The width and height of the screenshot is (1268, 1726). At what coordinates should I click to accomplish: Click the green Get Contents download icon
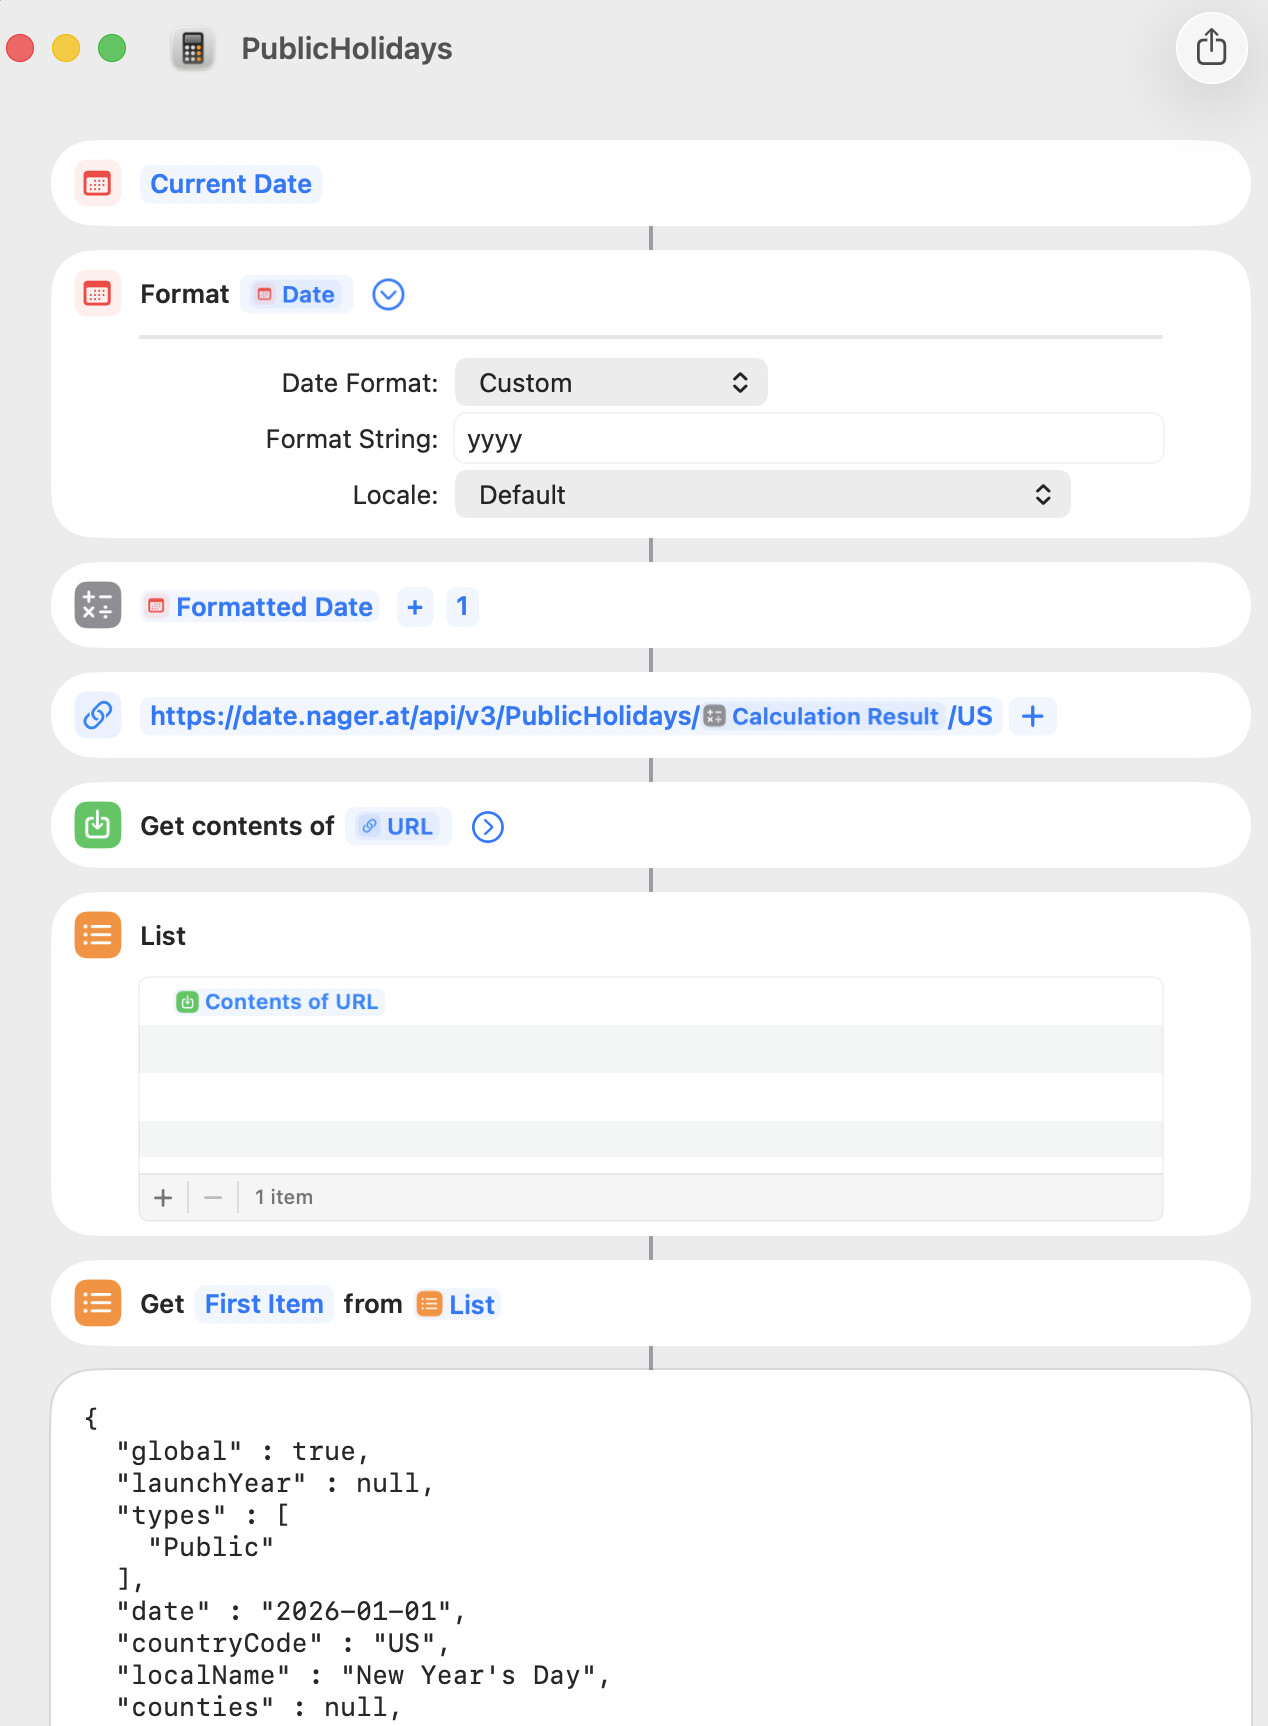click(97, 826)
